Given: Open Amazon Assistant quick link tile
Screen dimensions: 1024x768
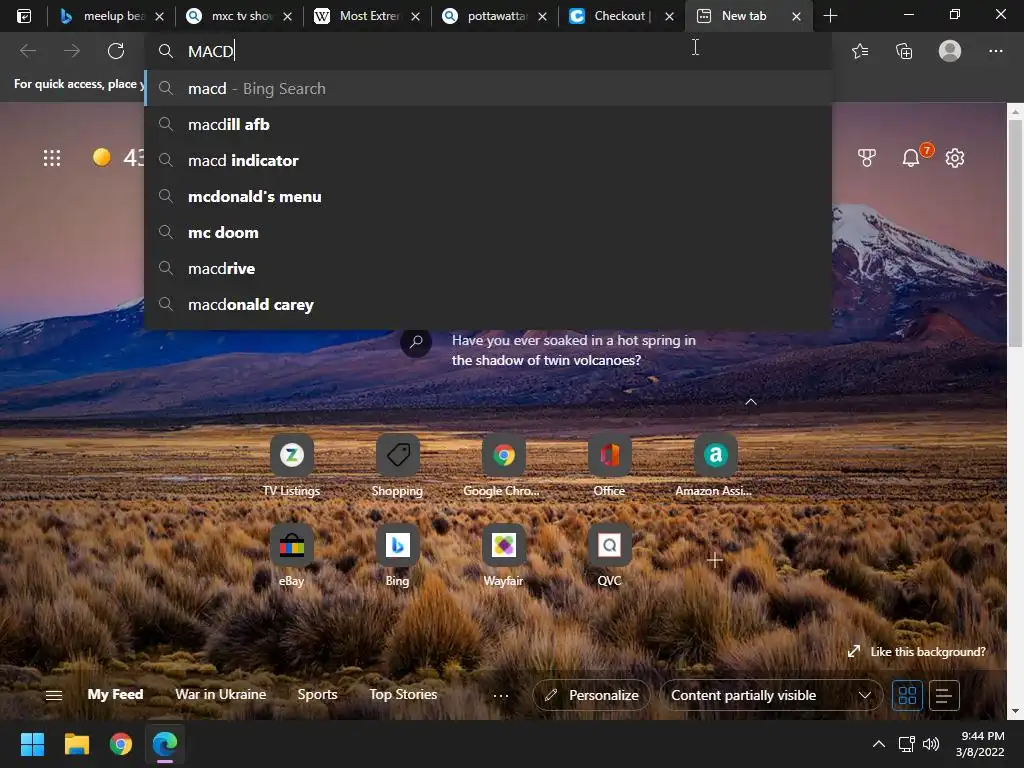Looking at the screenshot, I should [715, 465].
